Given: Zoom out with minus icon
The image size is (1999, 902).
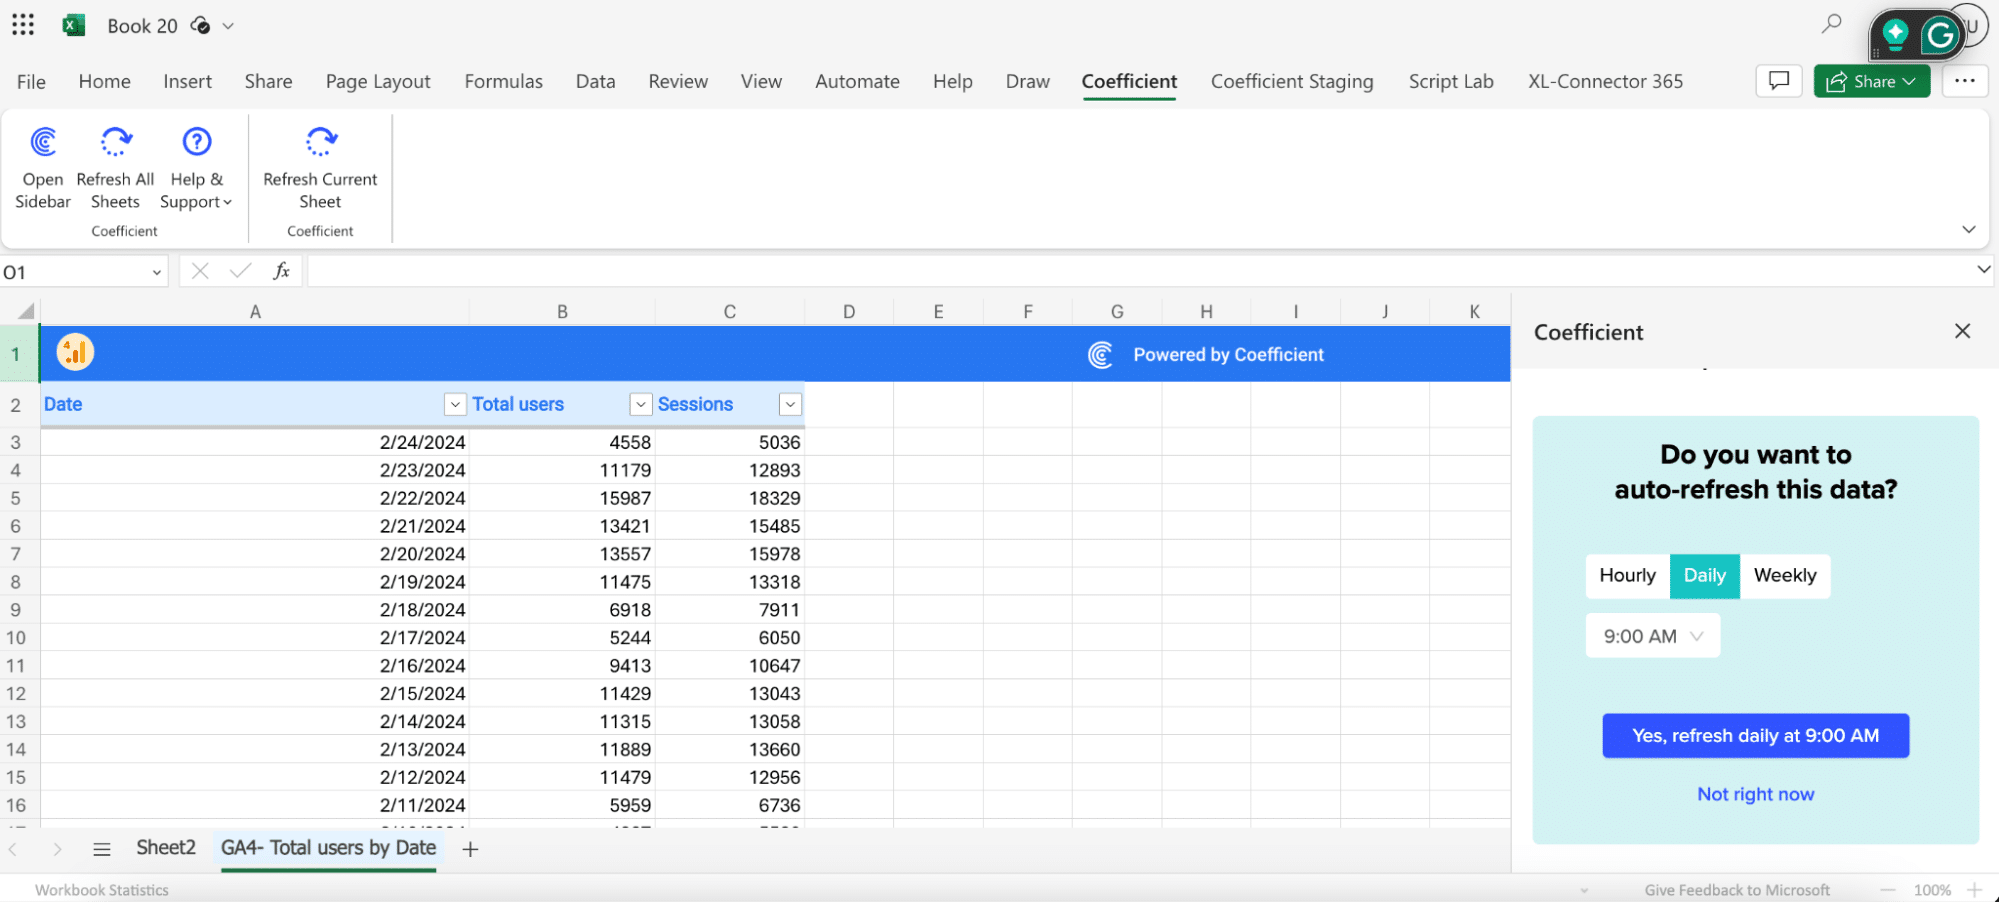Looking at the screenshot, I should pyautogui.click(x=1887, y=890).
